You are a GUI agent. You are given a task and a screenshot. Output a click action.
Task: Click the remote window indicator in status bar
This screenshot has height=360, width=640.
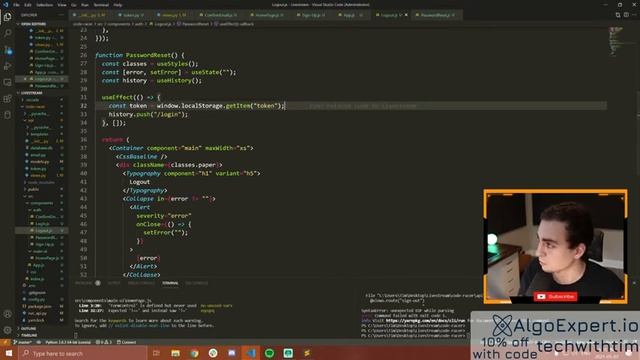tap(5, 342)
